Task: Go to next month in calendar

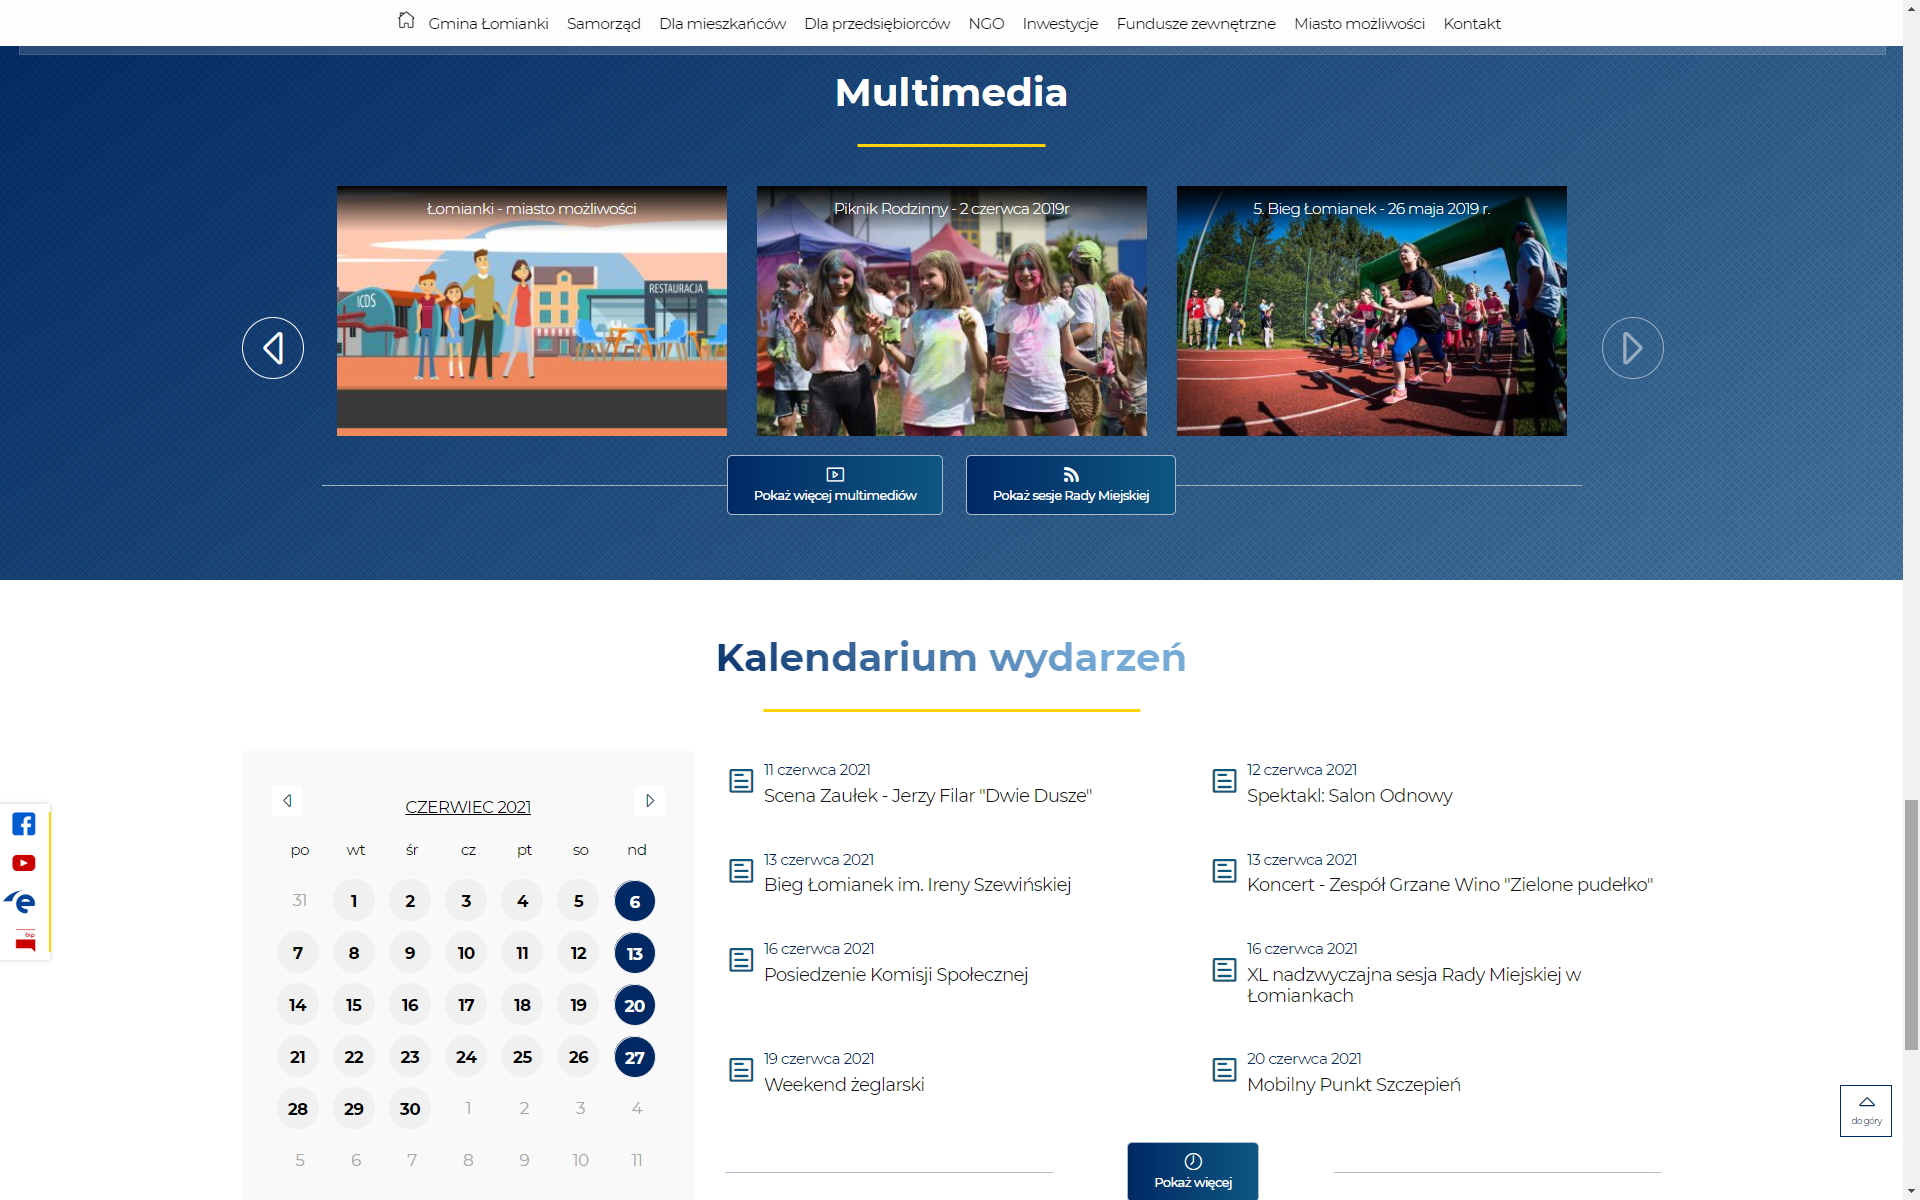Action: (x=650, y=801)
